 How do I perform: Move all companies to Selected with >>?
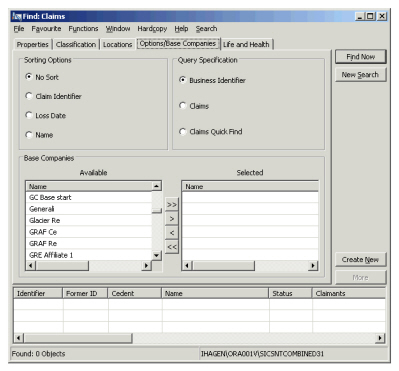172,204
